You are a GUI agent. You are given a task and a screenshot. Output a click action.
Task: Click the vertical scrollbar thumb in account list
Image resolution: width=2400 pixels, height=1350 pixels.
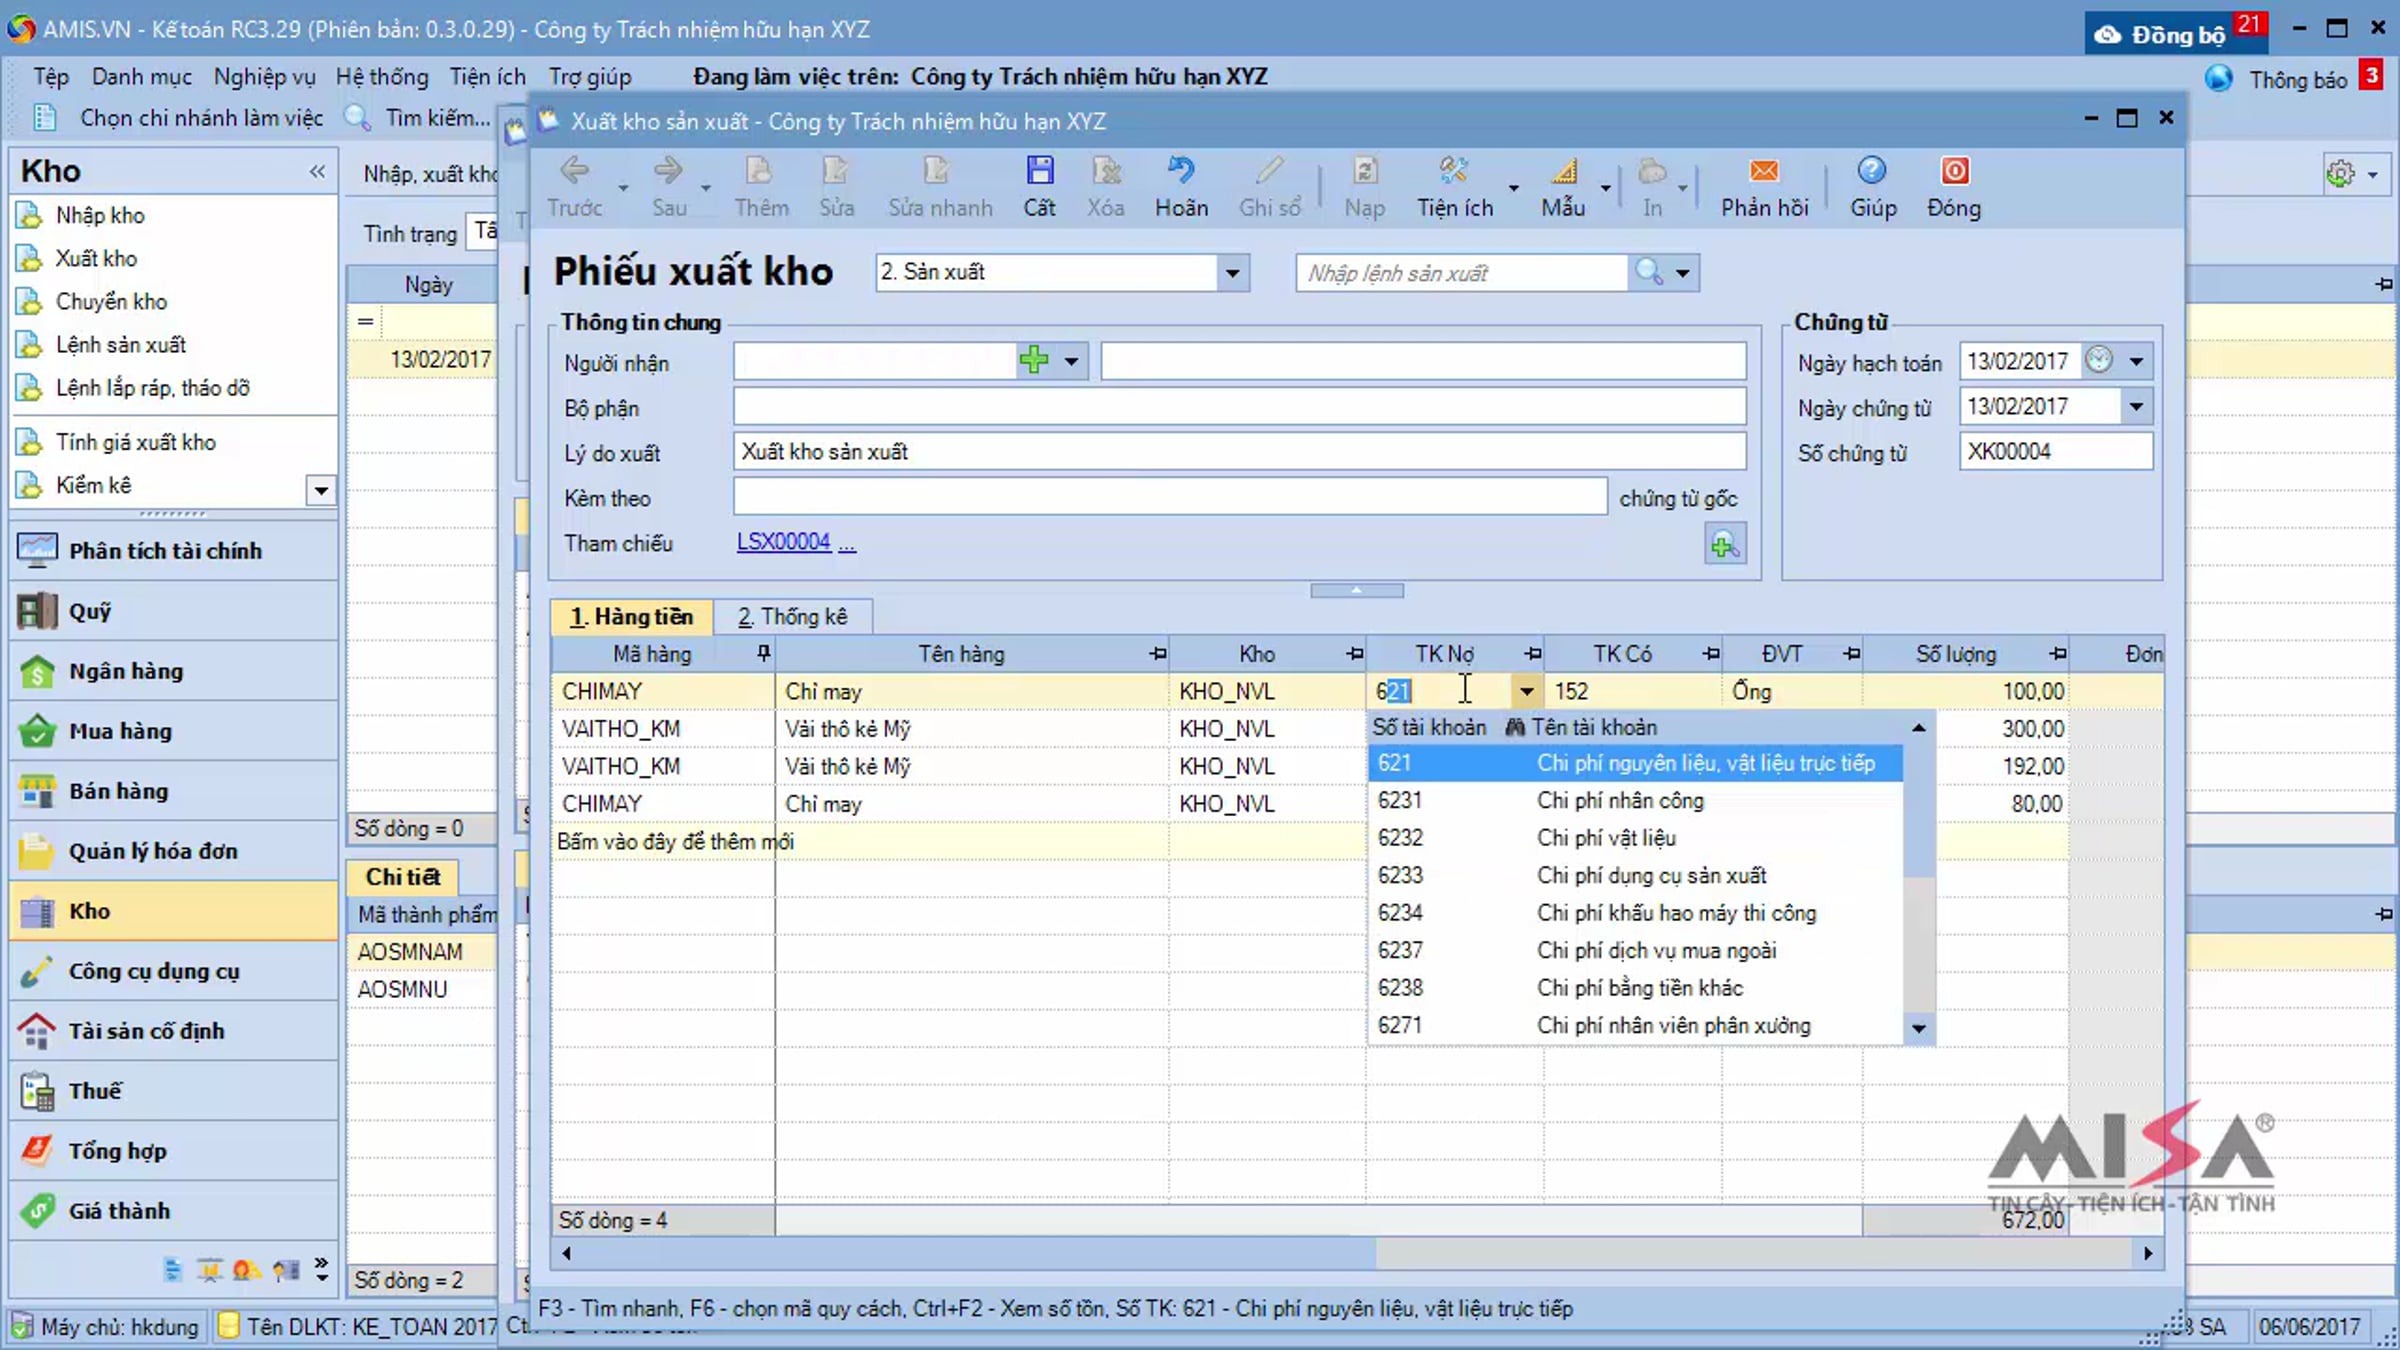tap(1918, 811)
